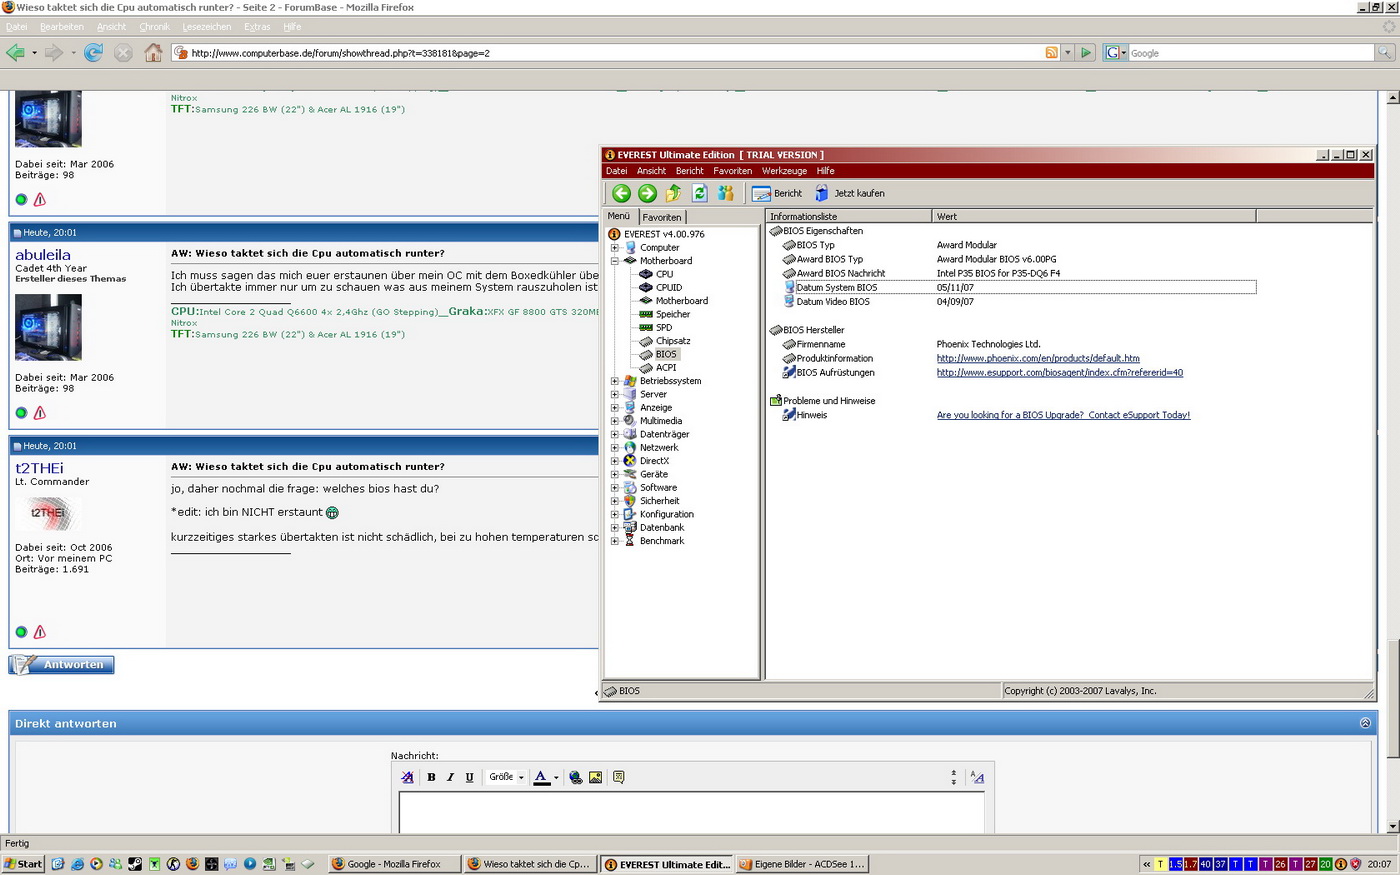This screenshot has height=875, width=1400.
Task: Toggle bold formatting in reply editor
Action: tap(431, 777)
